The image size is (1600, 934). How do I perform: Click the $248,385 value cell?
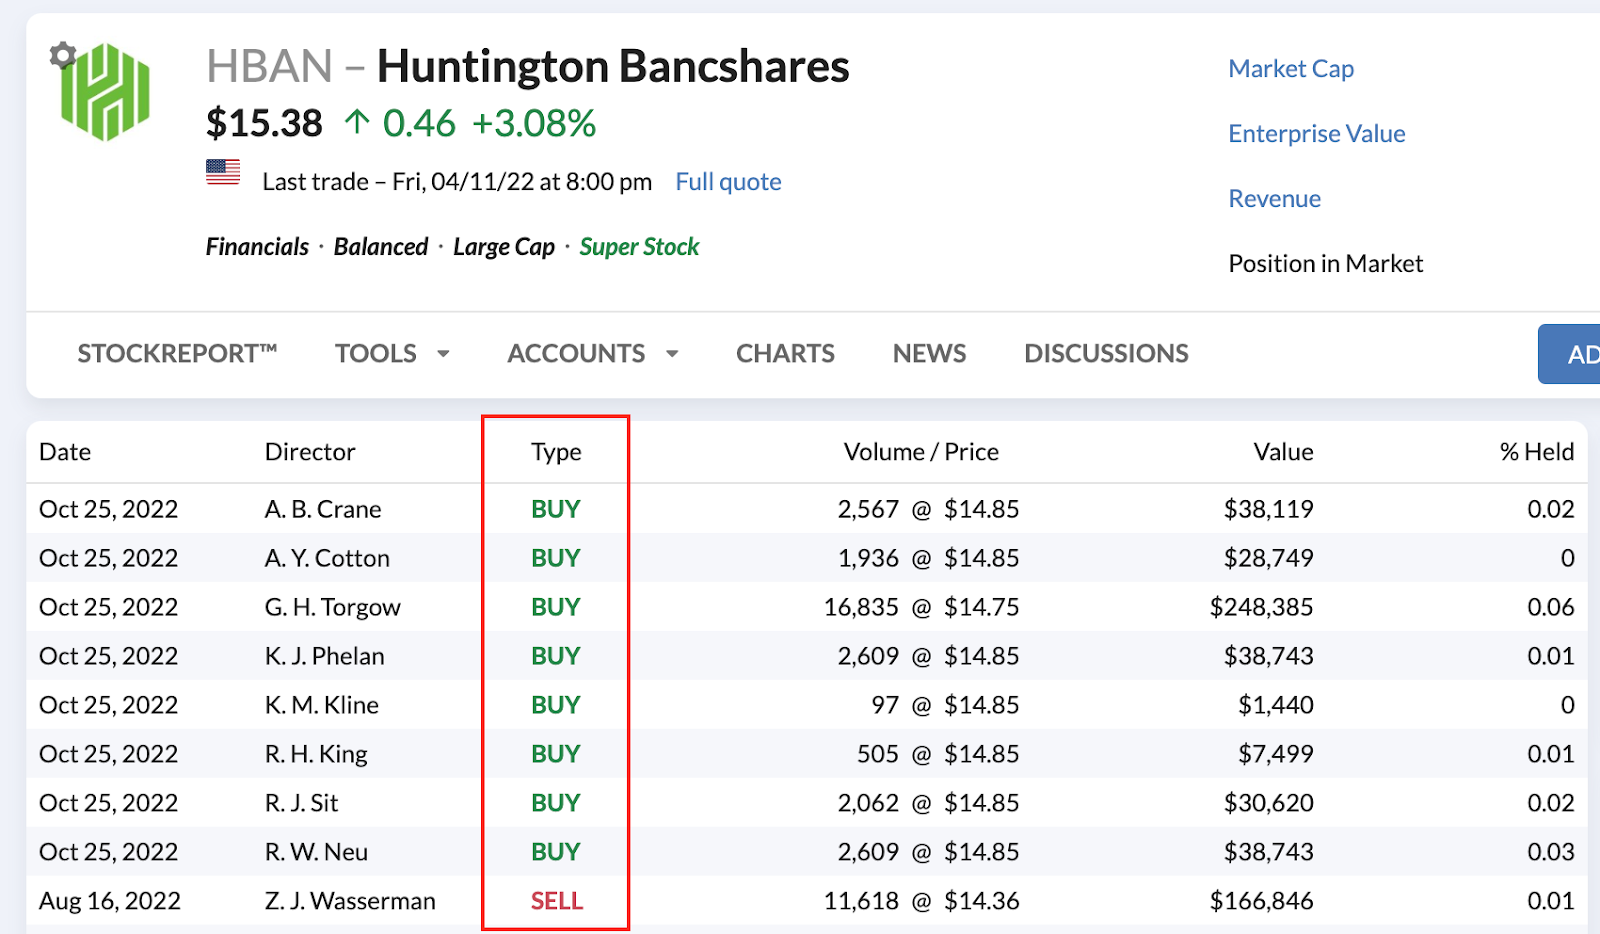click(1261, 608)
